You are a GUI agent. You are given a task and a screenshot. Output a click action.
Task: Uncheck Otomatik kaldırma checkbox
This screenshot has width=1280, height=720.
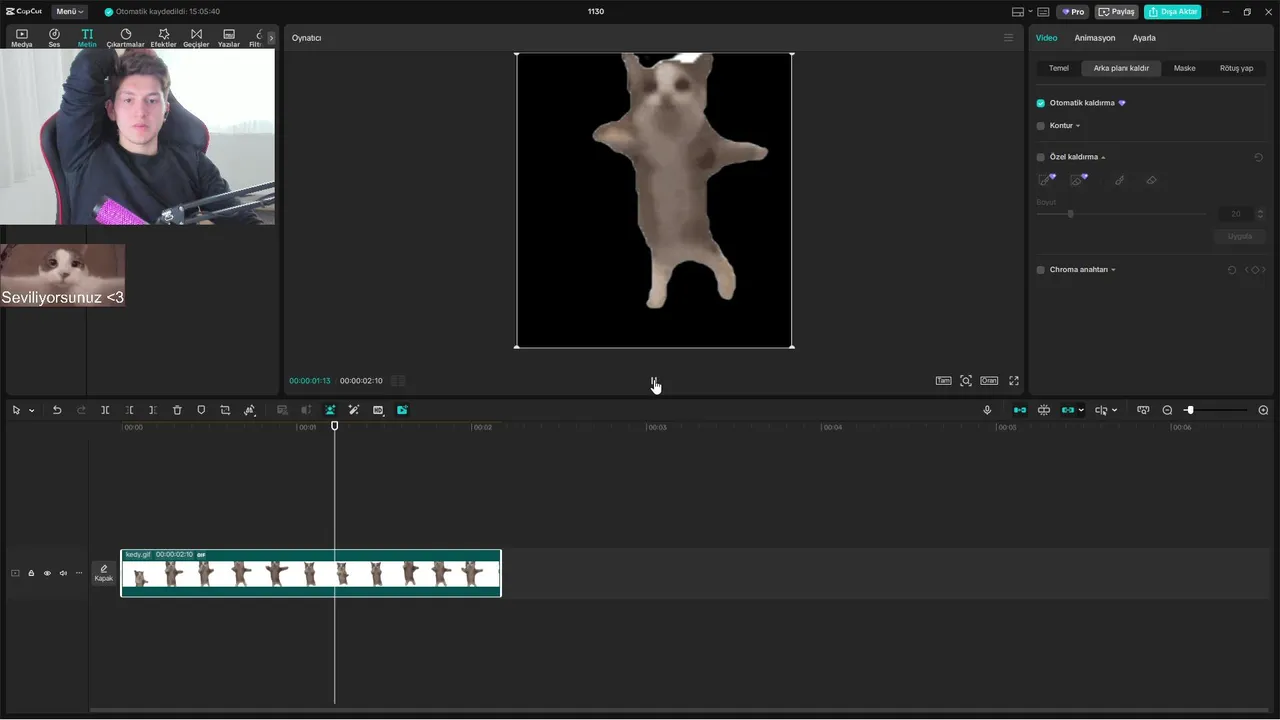[x=1041, y=103]
